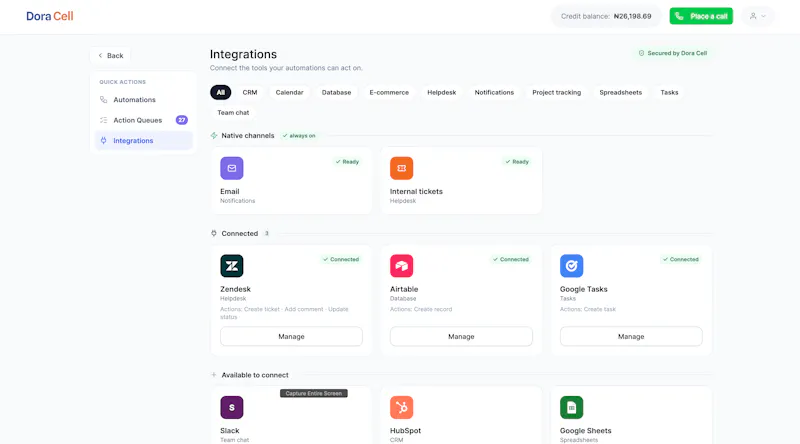The height and width of the screenshot is (444, 800).
Task: Click the Airtable card title
Action: 404,289
